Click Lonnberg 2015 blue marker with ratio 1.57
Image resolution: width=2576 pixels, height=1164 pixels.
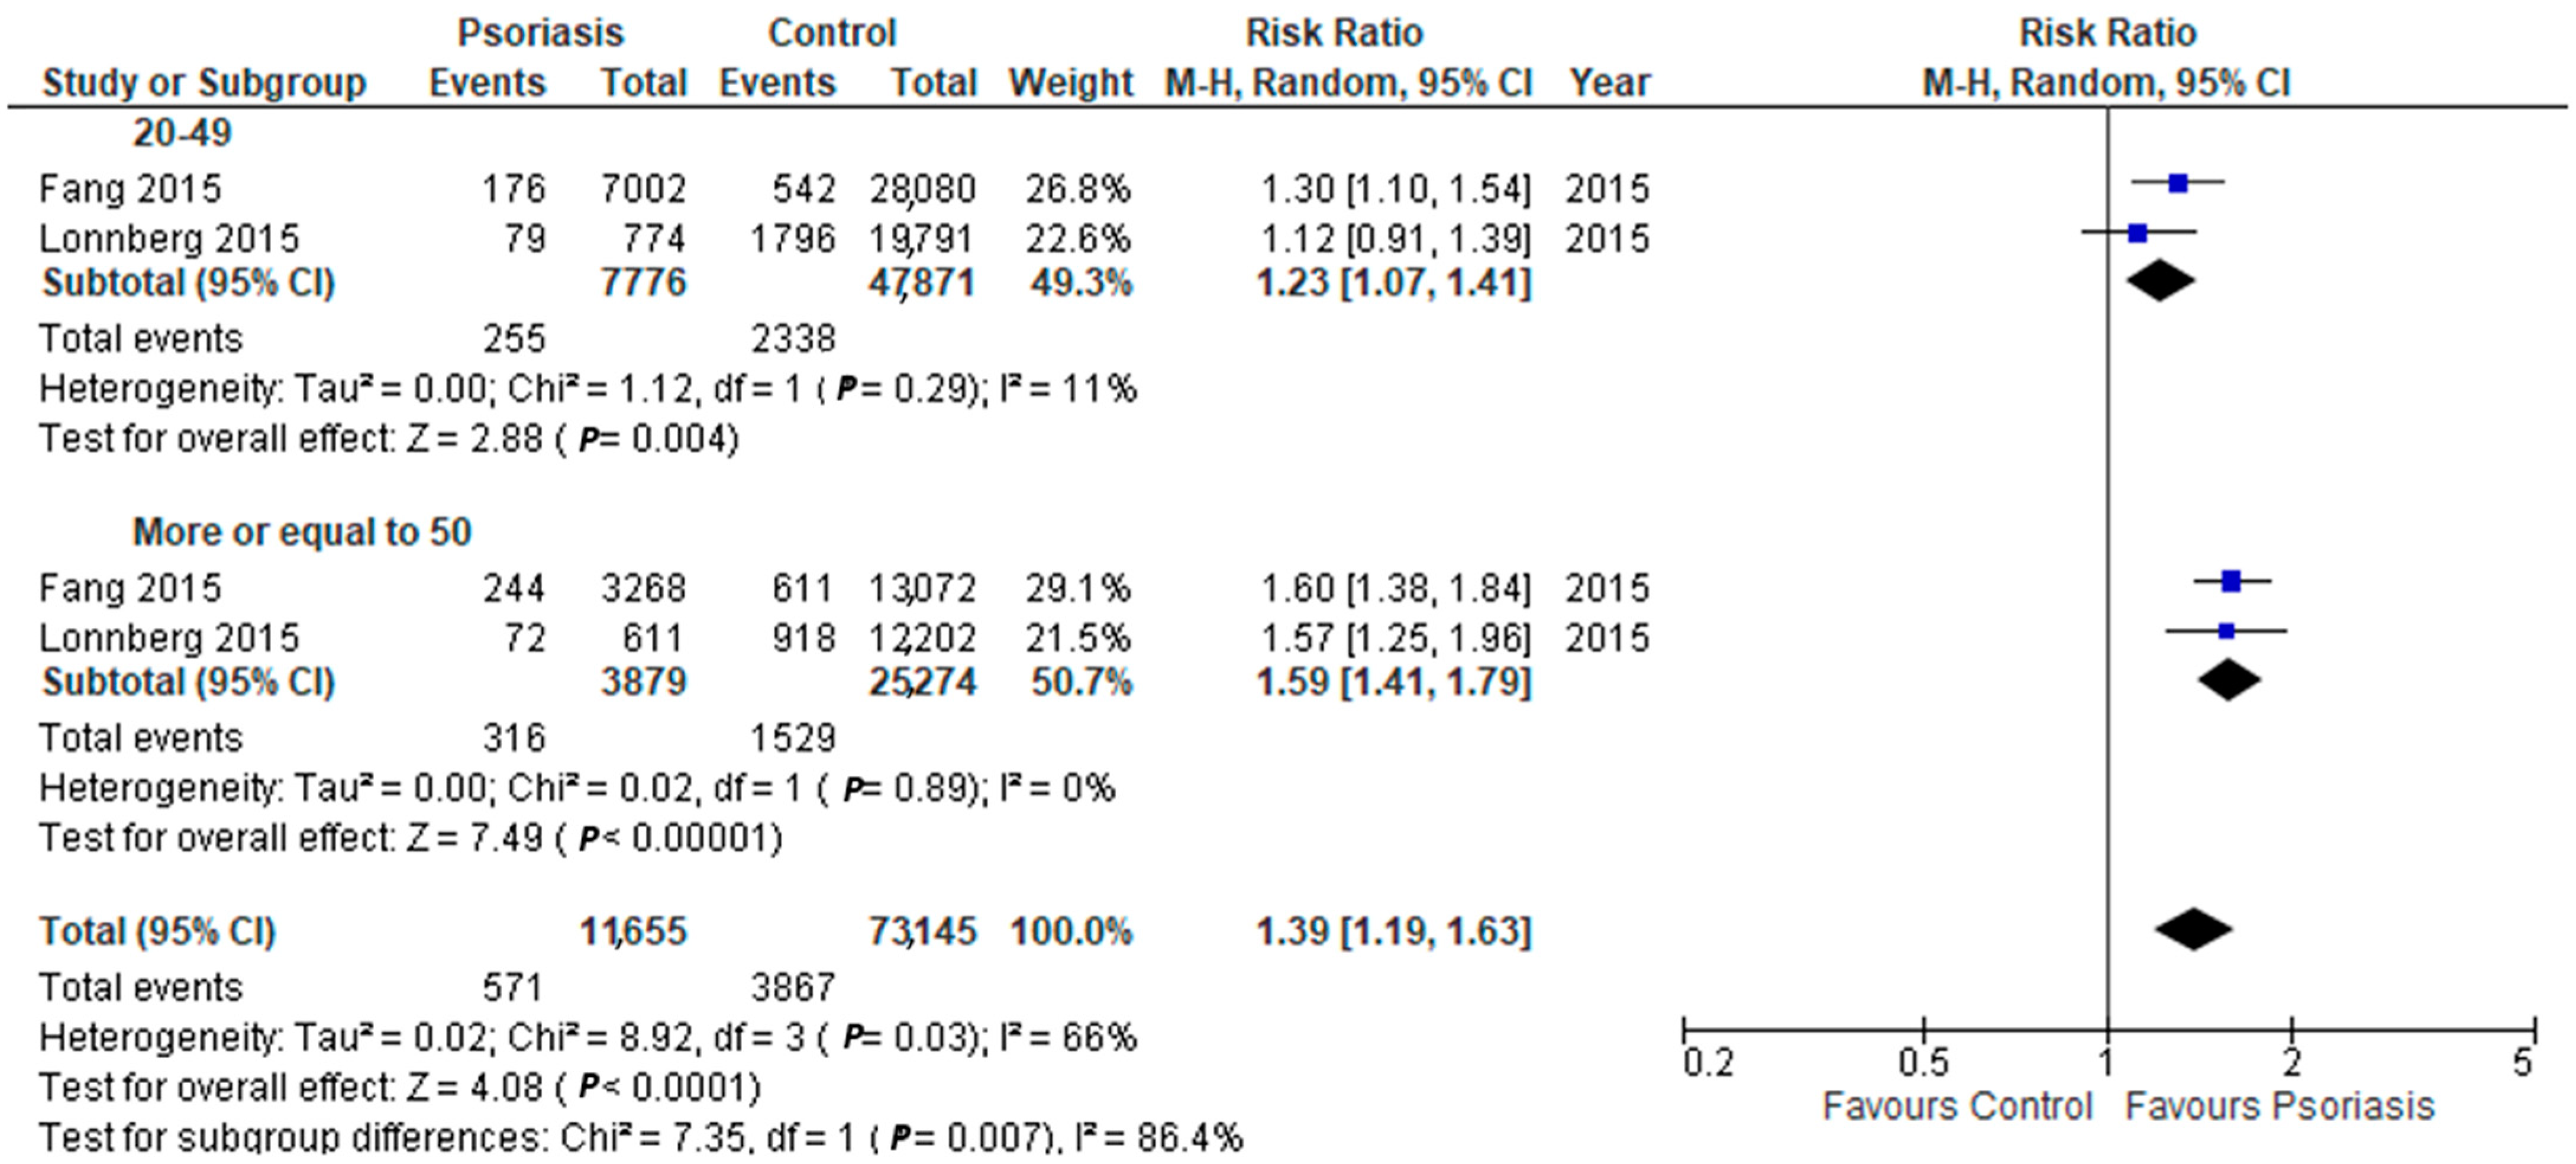[x=2226, y=631]
